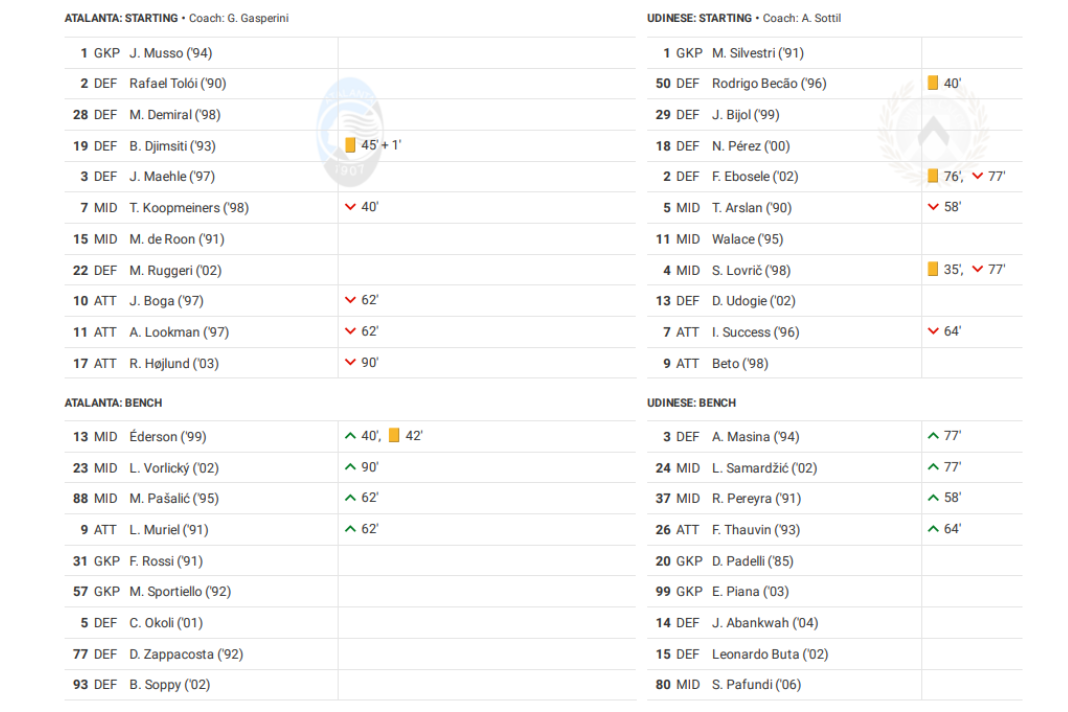Select the Udinese: Starting section heading
This screenshot has width=1068, height=712.
tap(700, 18)
